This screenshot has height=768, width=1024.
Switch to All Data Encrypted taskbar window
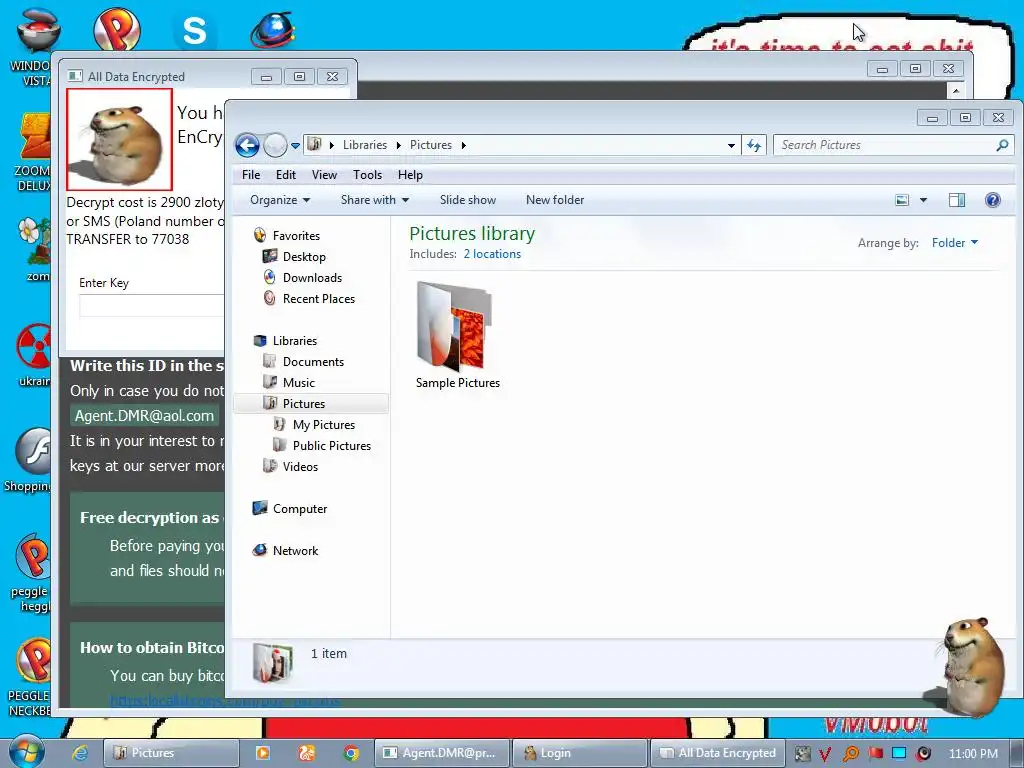pos(717,752)
